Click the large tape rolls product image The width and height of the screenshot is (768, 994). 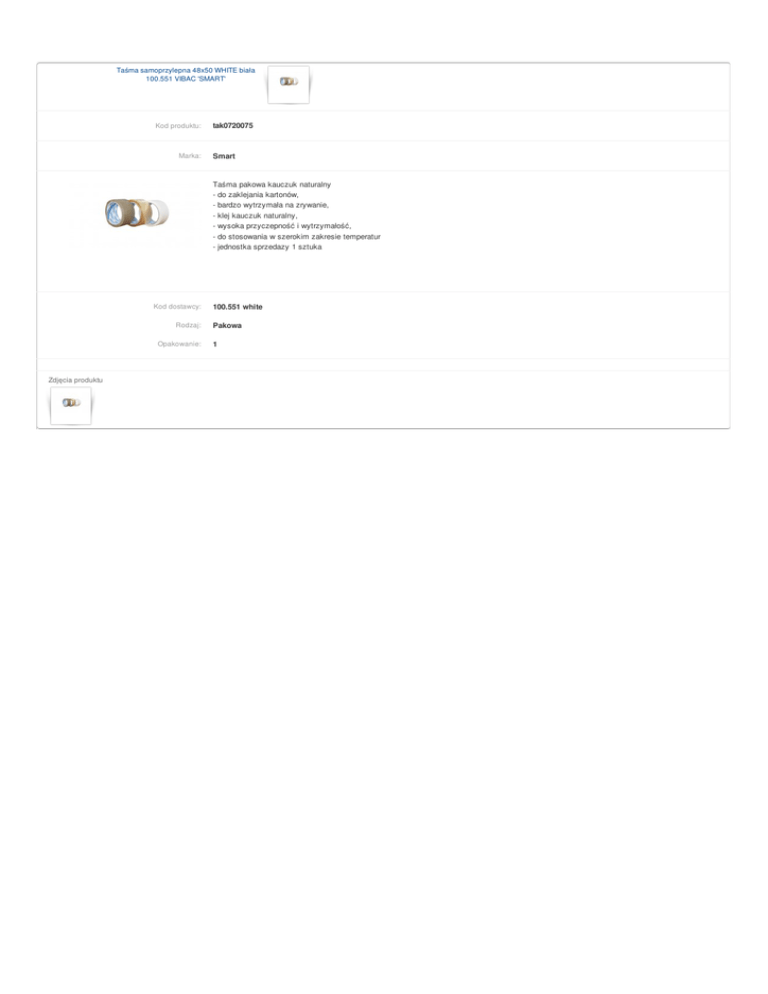click(x=137, y=213)
